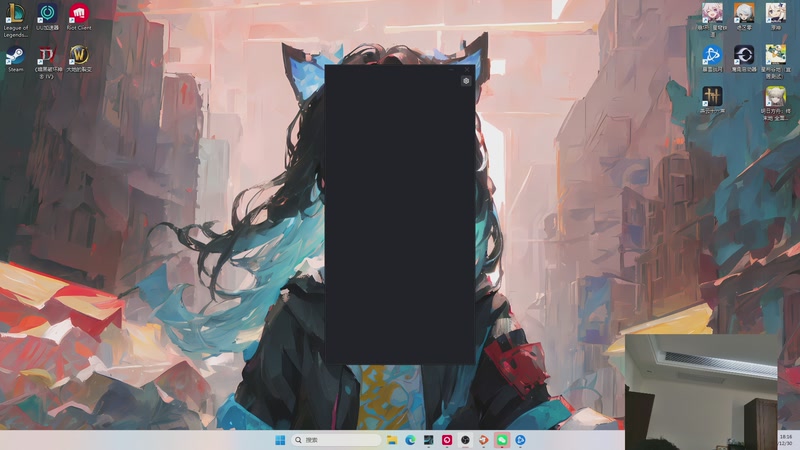The height and width of the screenshot is (450, 800).
Task: Open the Diablo IV desktop shortcut
Action: click(x=47, y=62)
